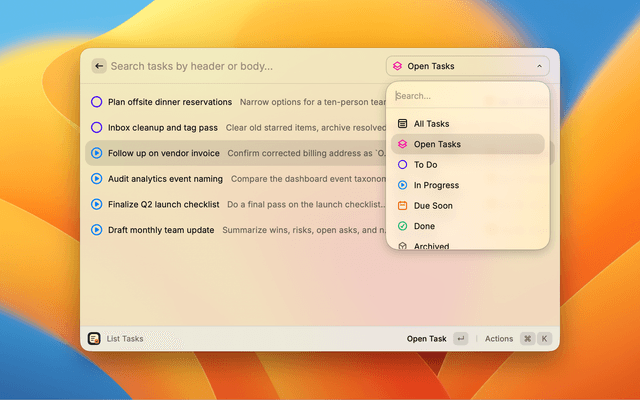Image resolution: width=640 pixels, height=400 pixels.
Task: Go back using the arrow button
Action: pyautogui.click(x=99, y=66)
